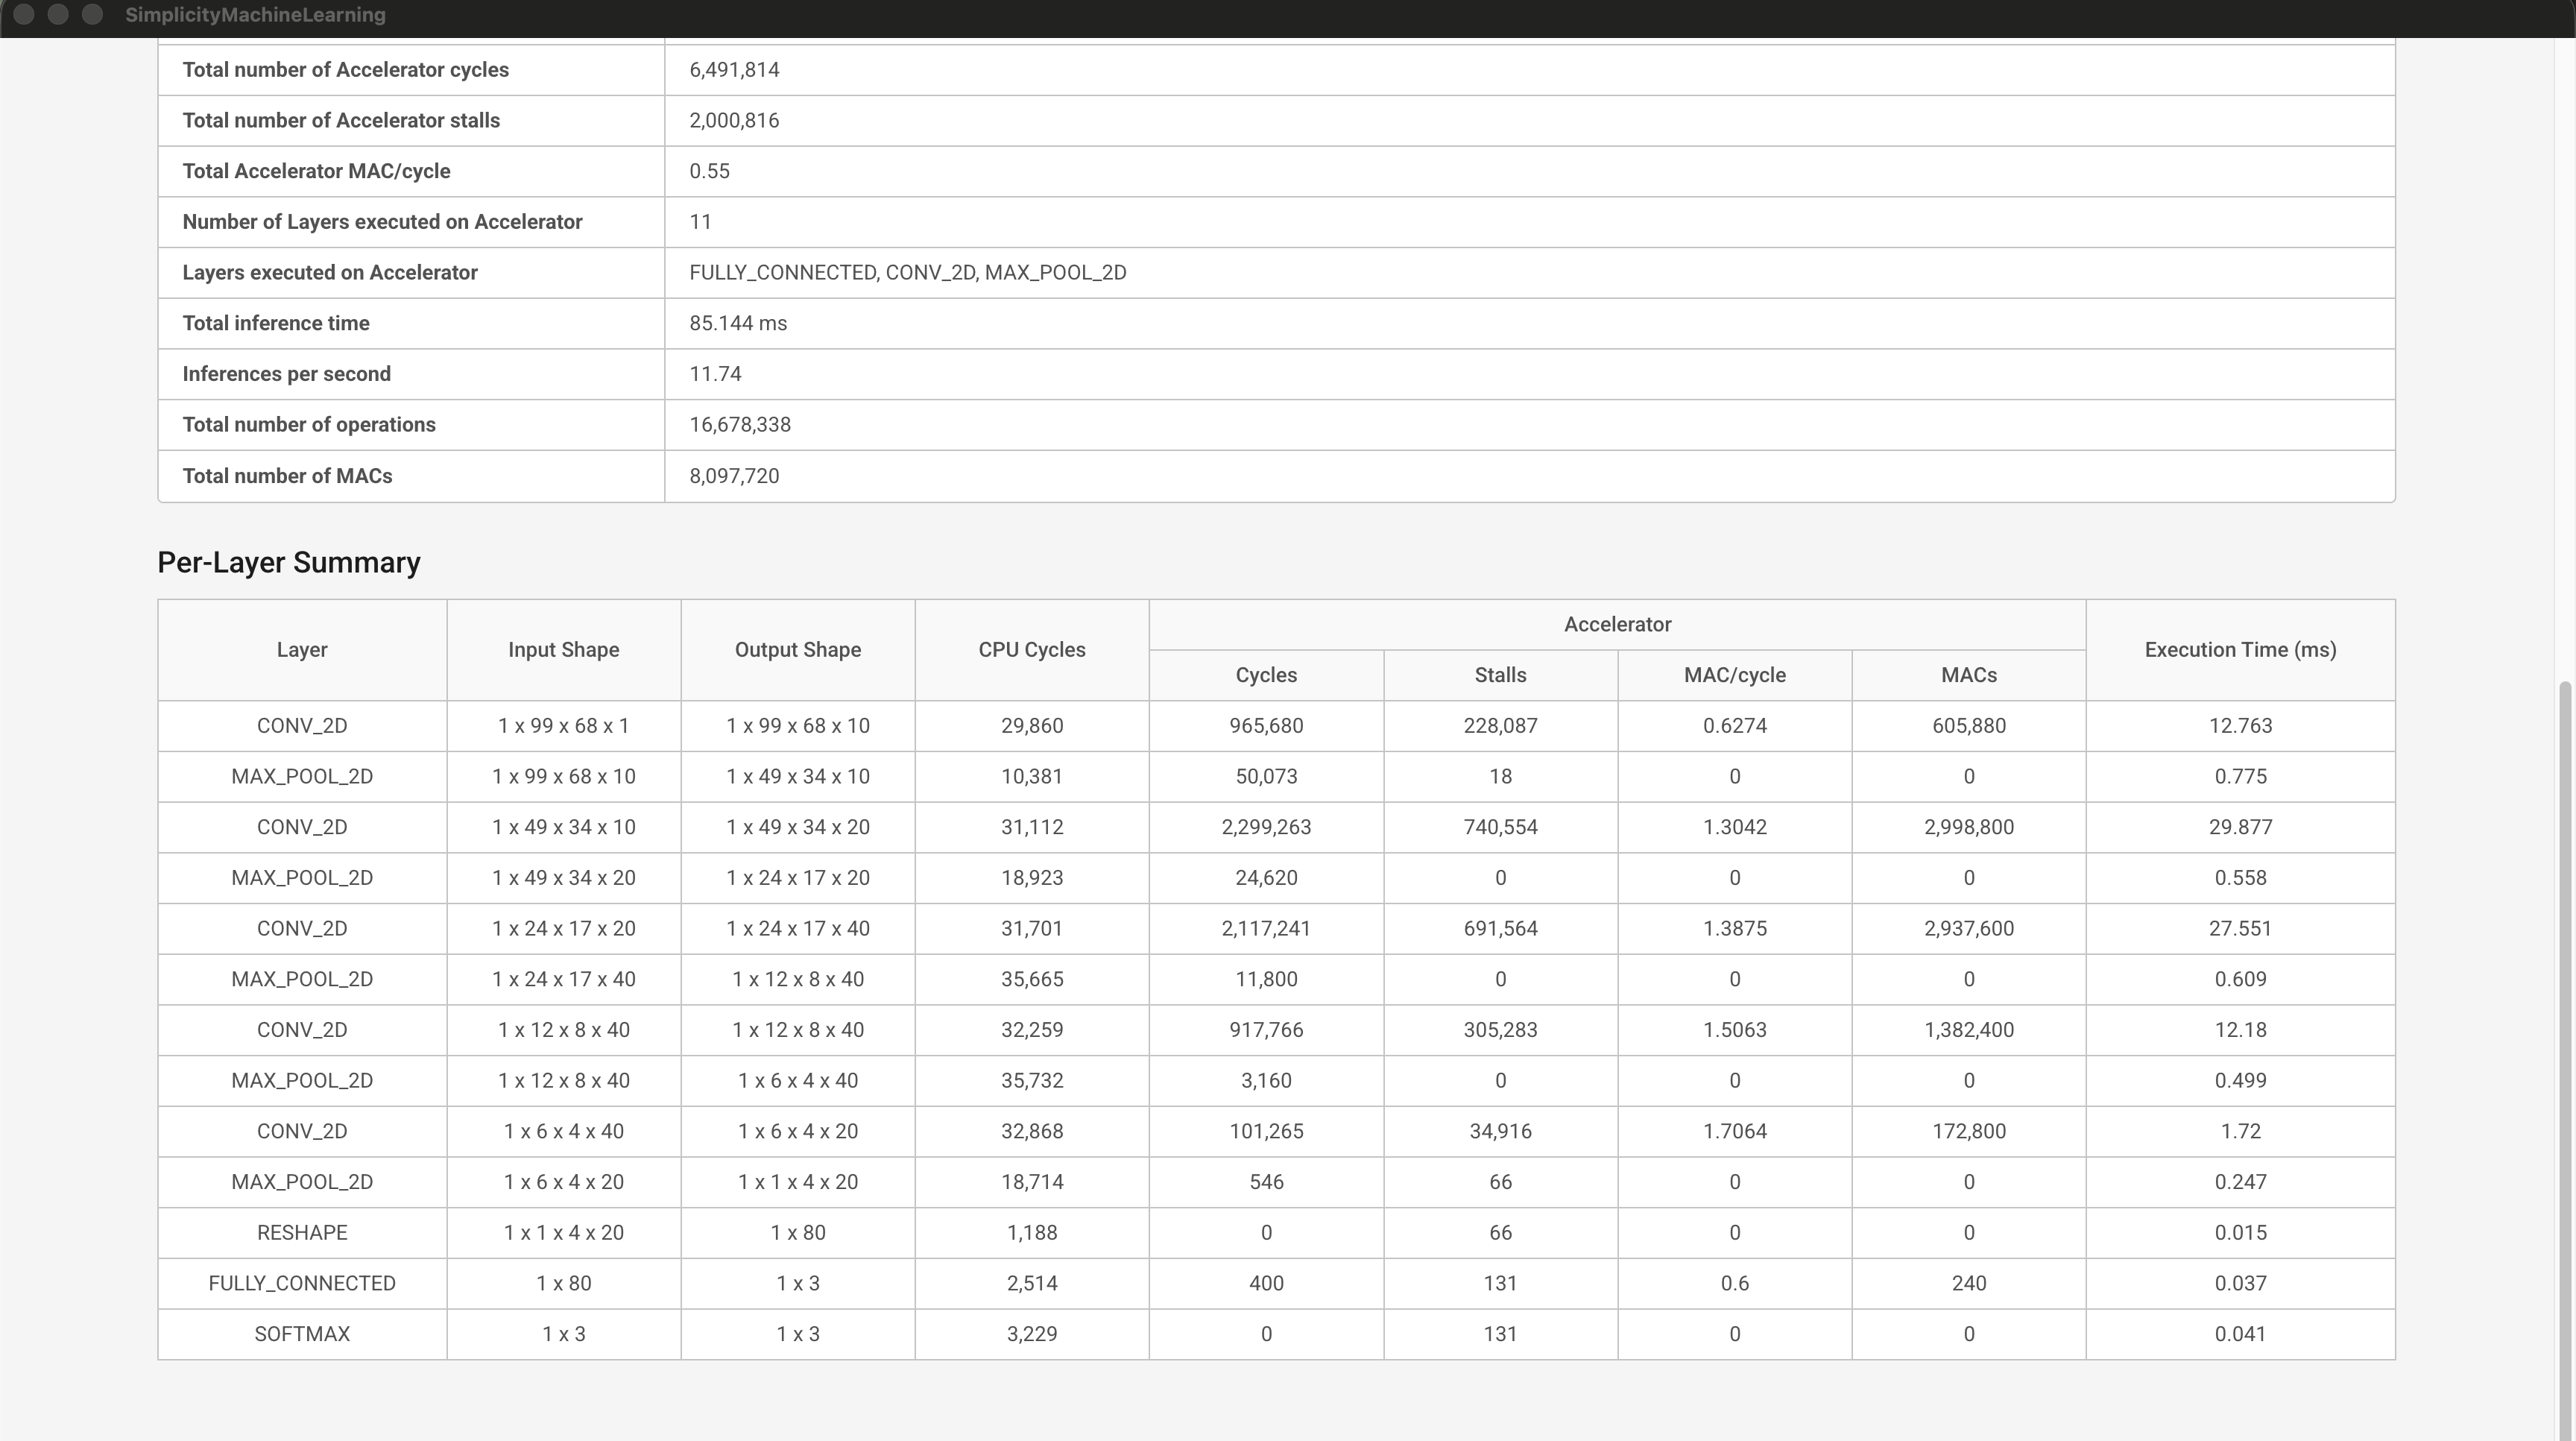Click CPU cycles value 10,381
This screenshot has width=2576, height=1441.
tap(1032, 777)
